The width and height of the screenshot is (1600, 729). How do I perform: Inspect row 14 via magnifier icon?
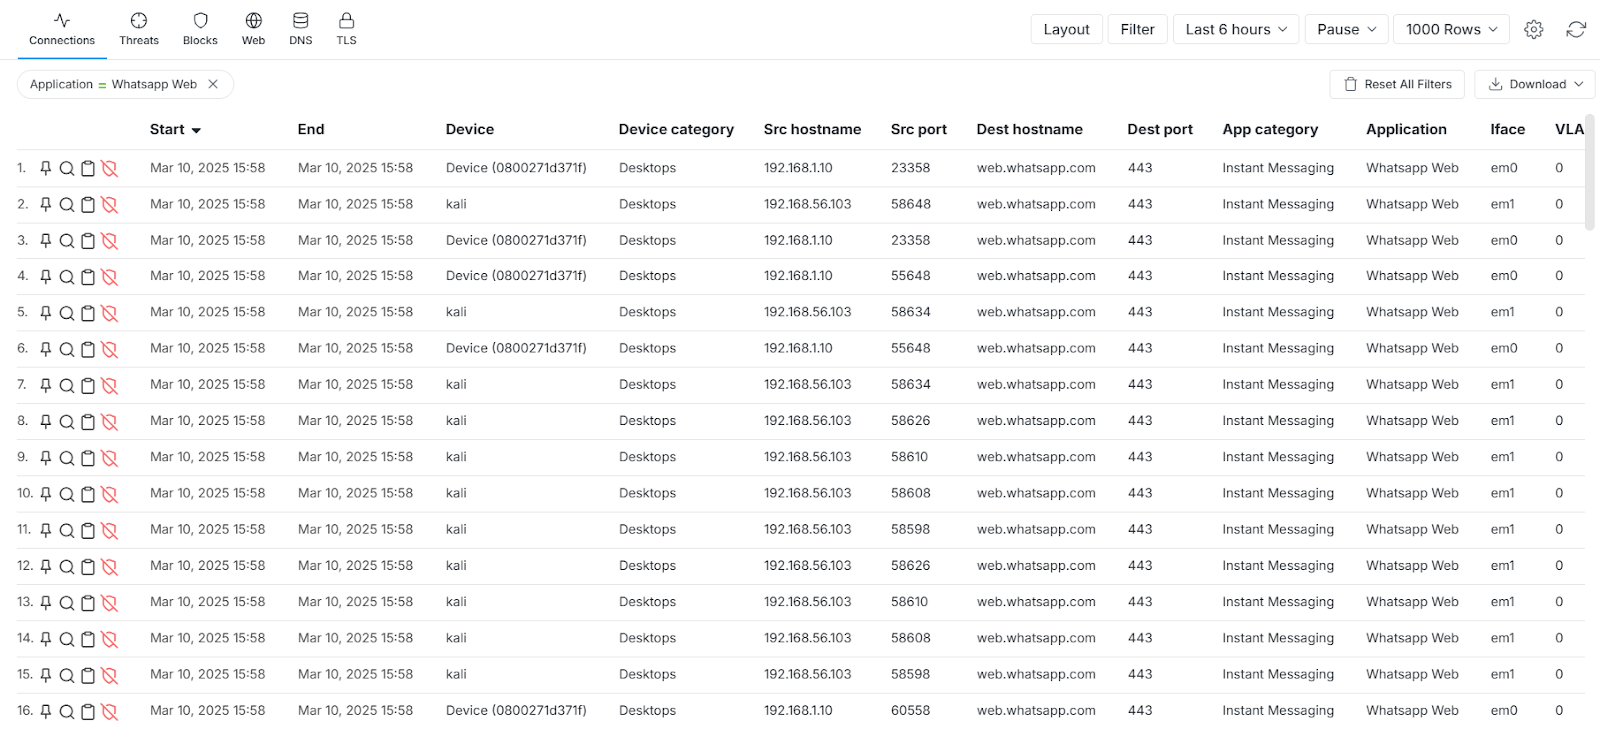pyautogui.click(x=66, y=640)
